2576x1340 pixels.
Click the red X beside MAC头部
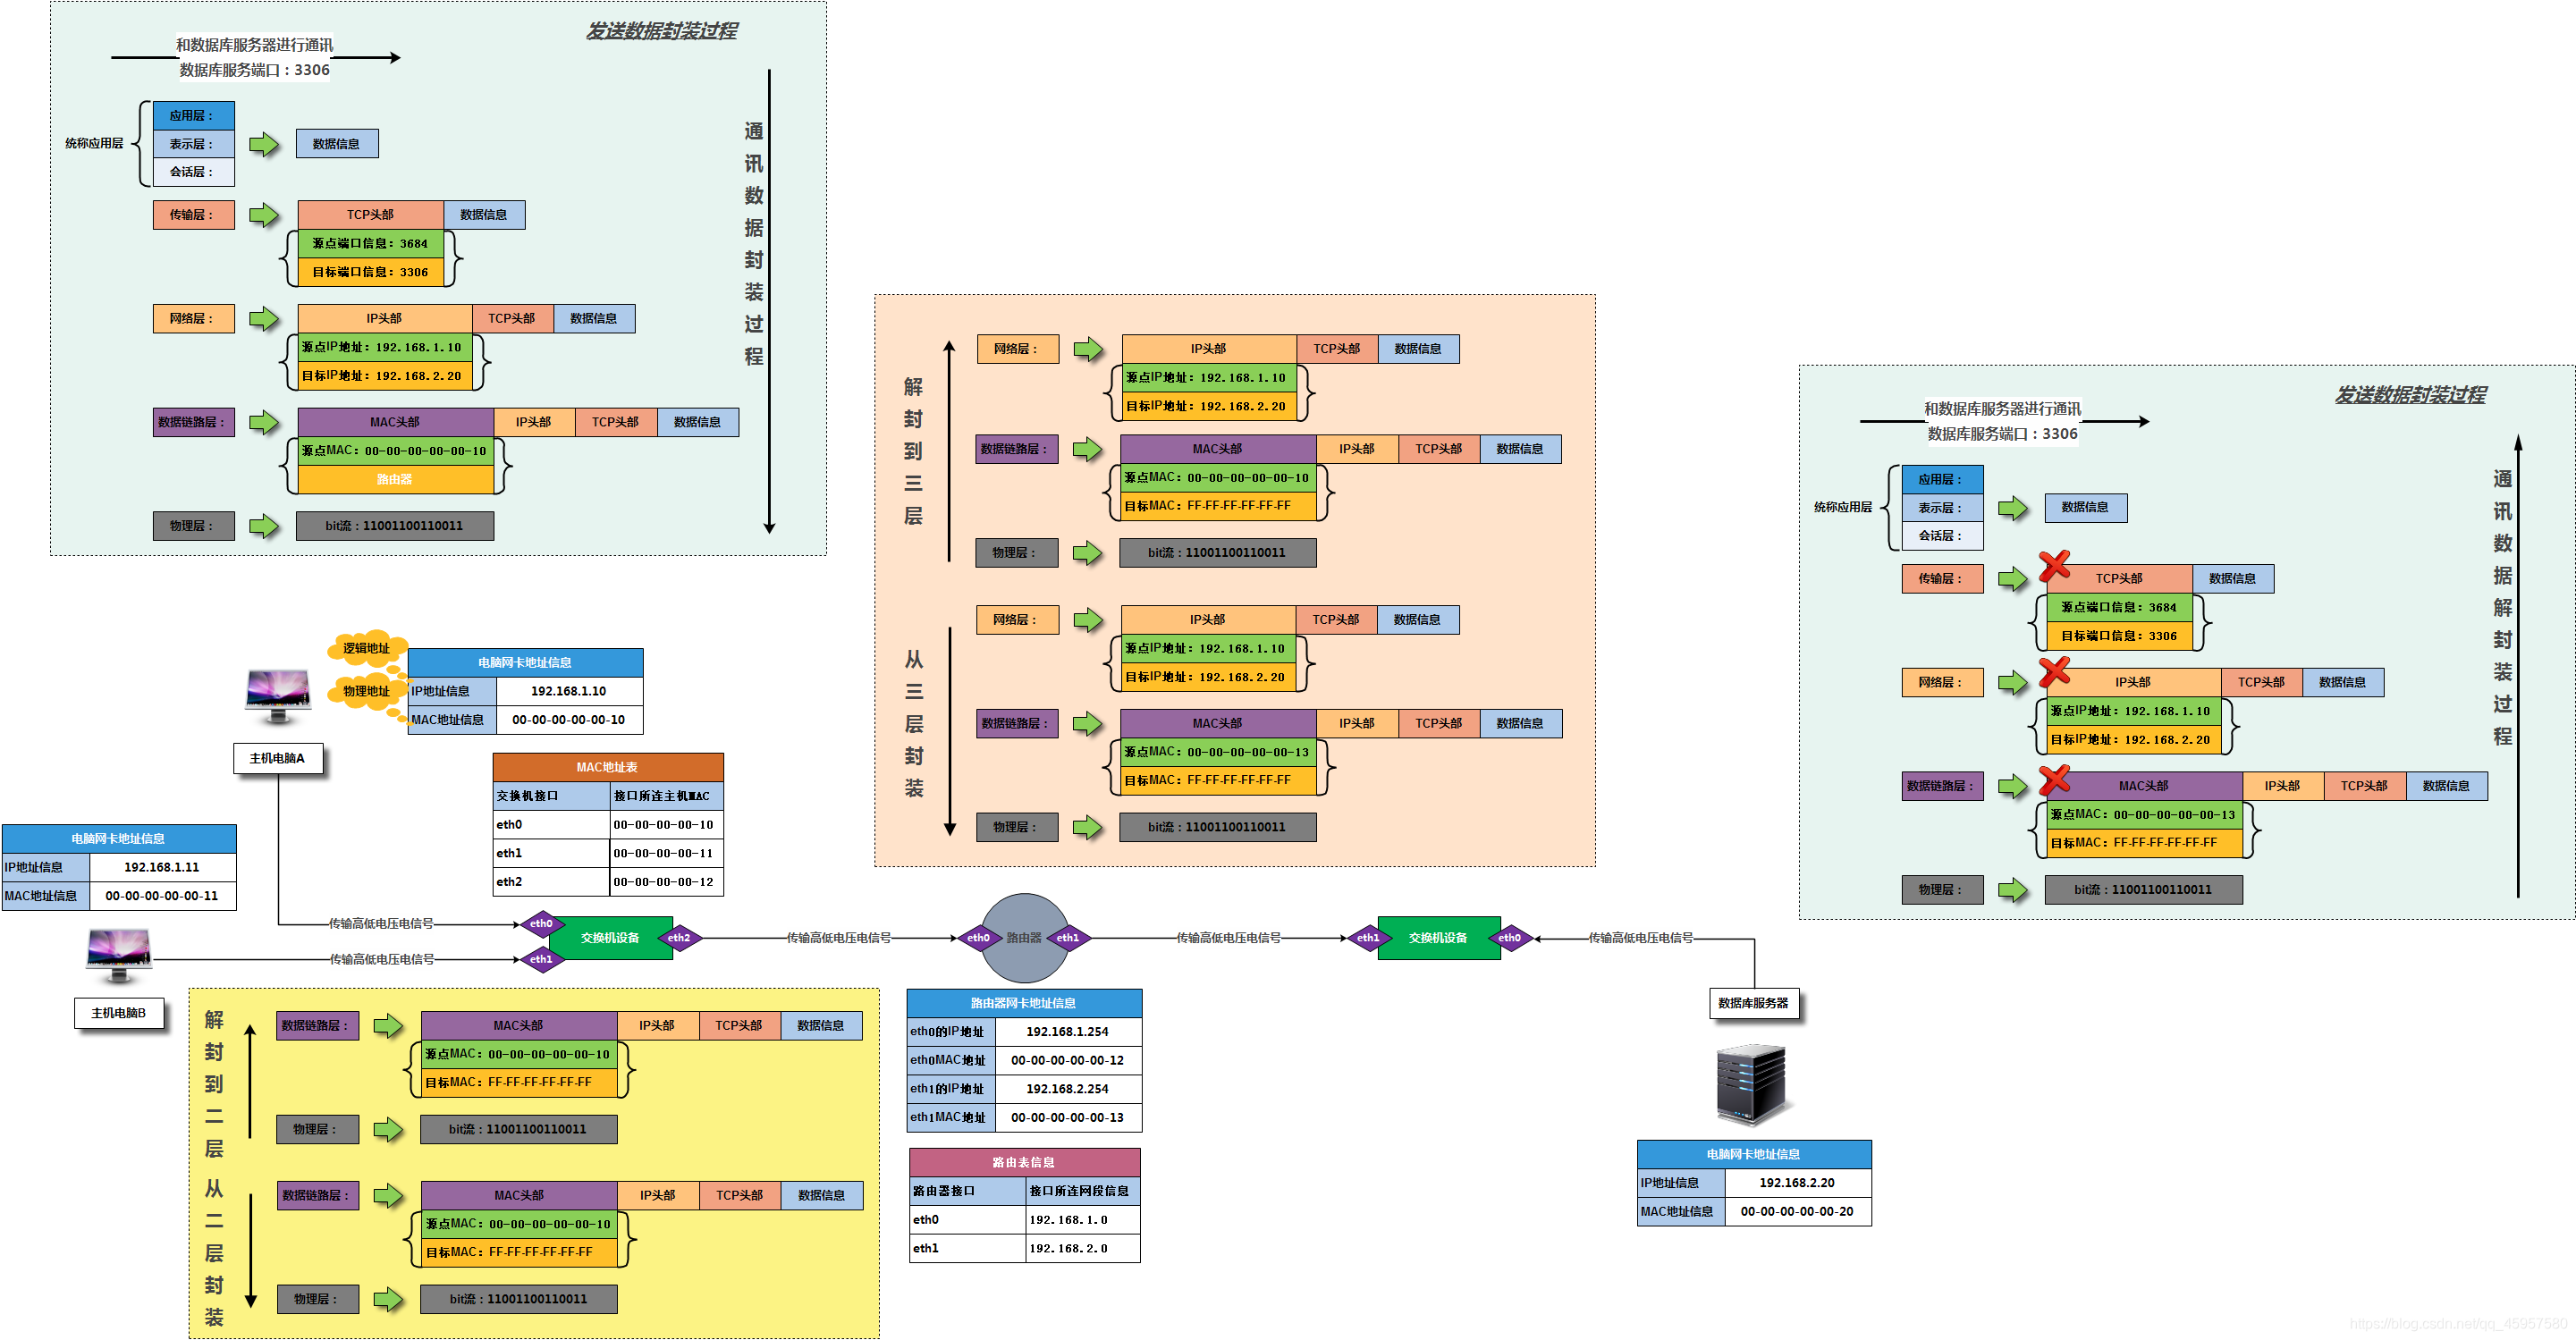(2054, 780)
